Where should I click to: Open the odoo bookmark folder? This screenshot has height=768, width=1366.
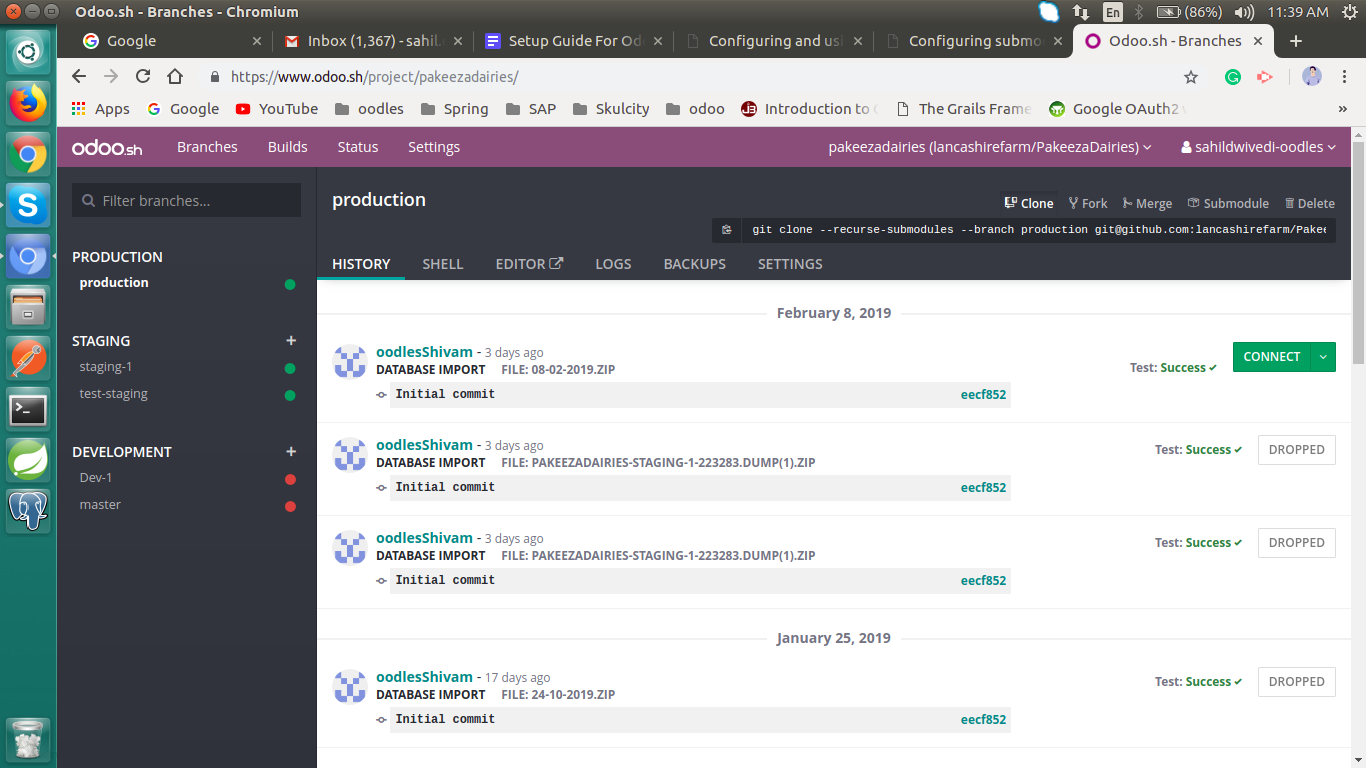pos(695,109)
